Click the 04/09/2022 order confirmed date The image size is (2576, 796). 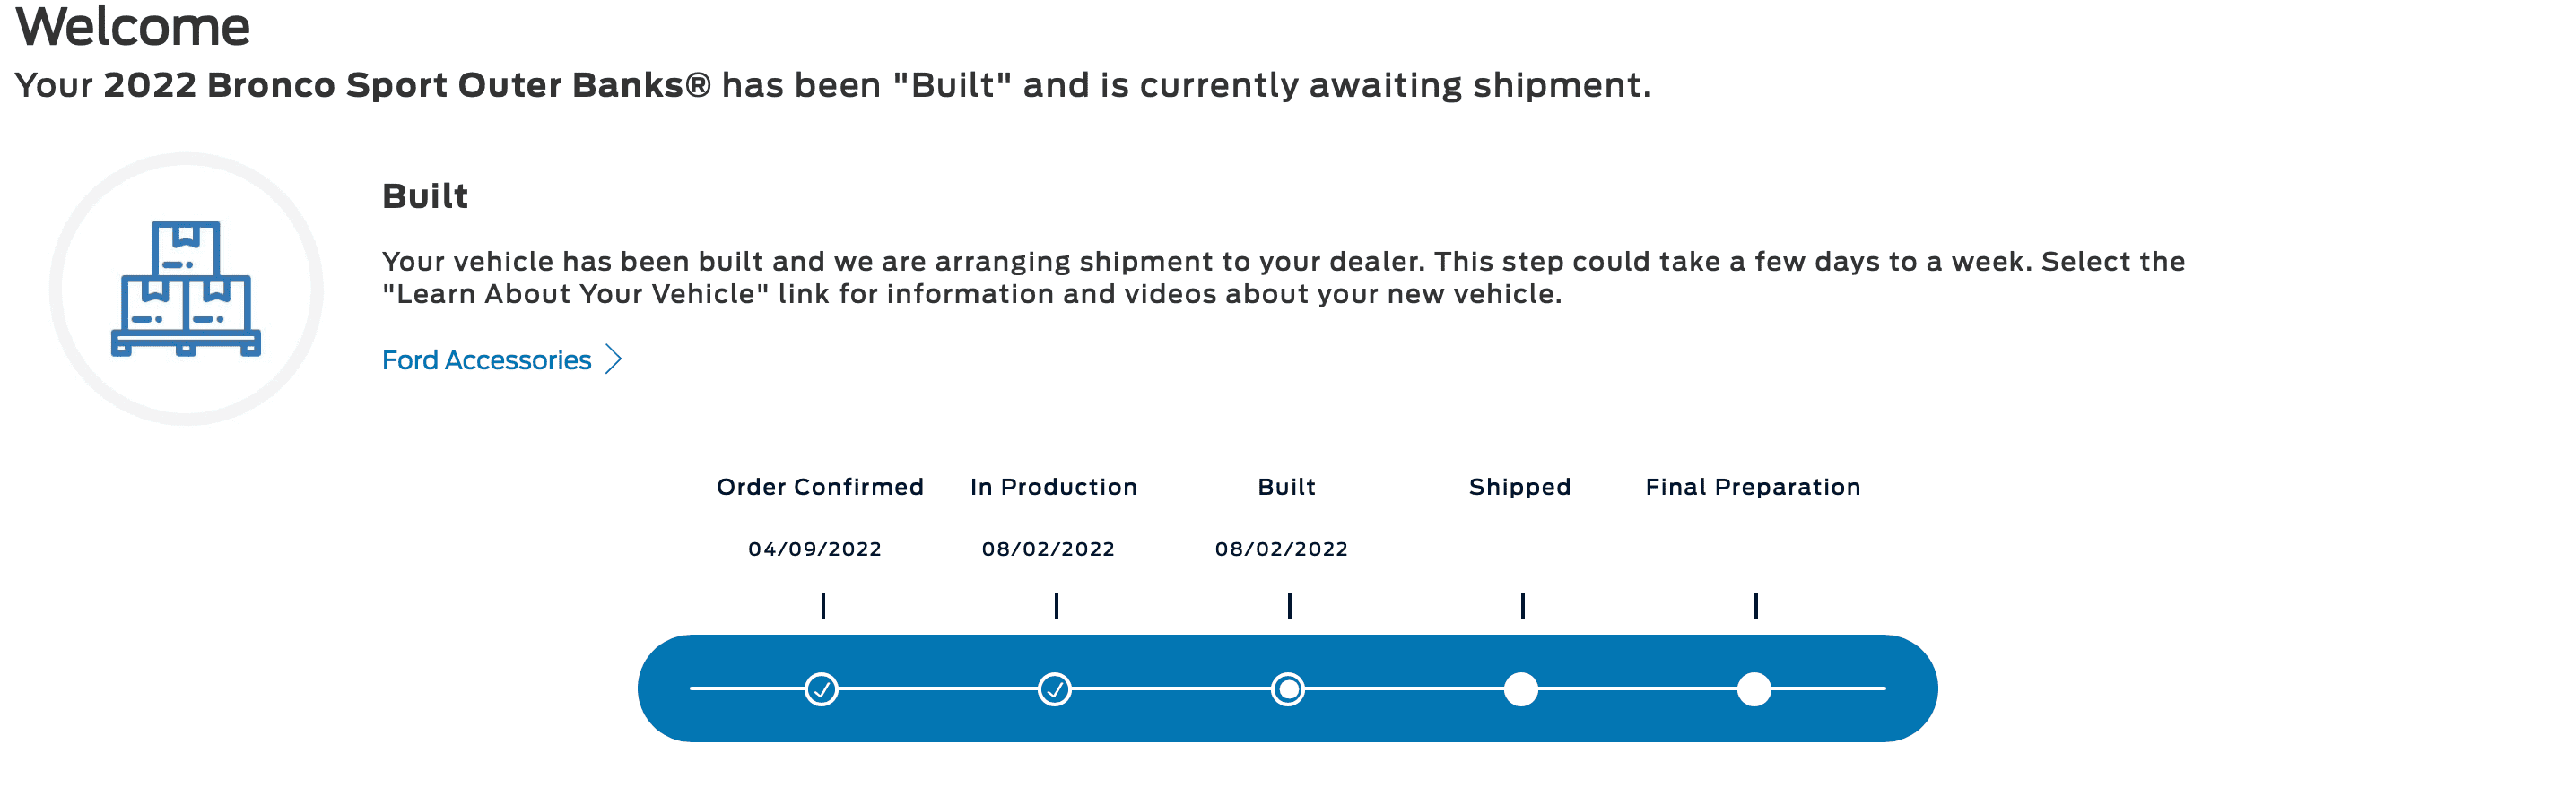(x=815, y=549)
